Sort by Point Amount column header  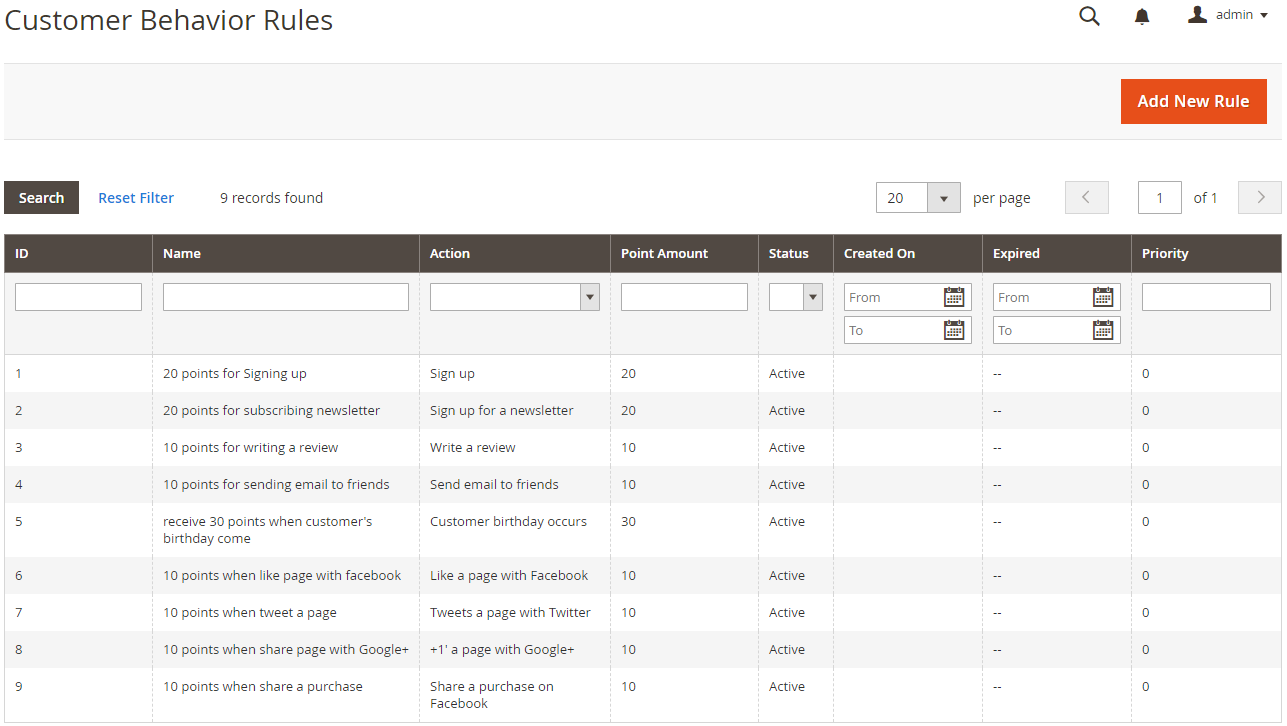(x=664, y=254)
